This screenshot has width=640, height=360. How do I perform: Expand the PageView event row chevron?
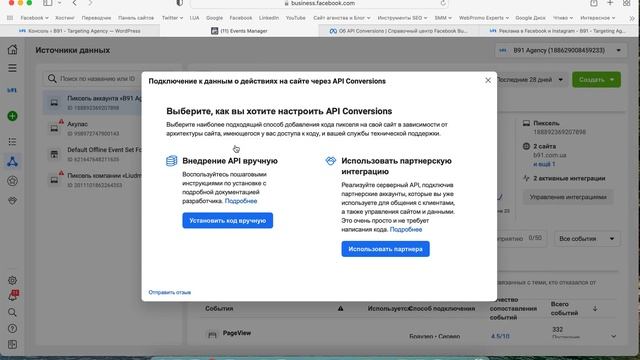(x=613, y=336)
